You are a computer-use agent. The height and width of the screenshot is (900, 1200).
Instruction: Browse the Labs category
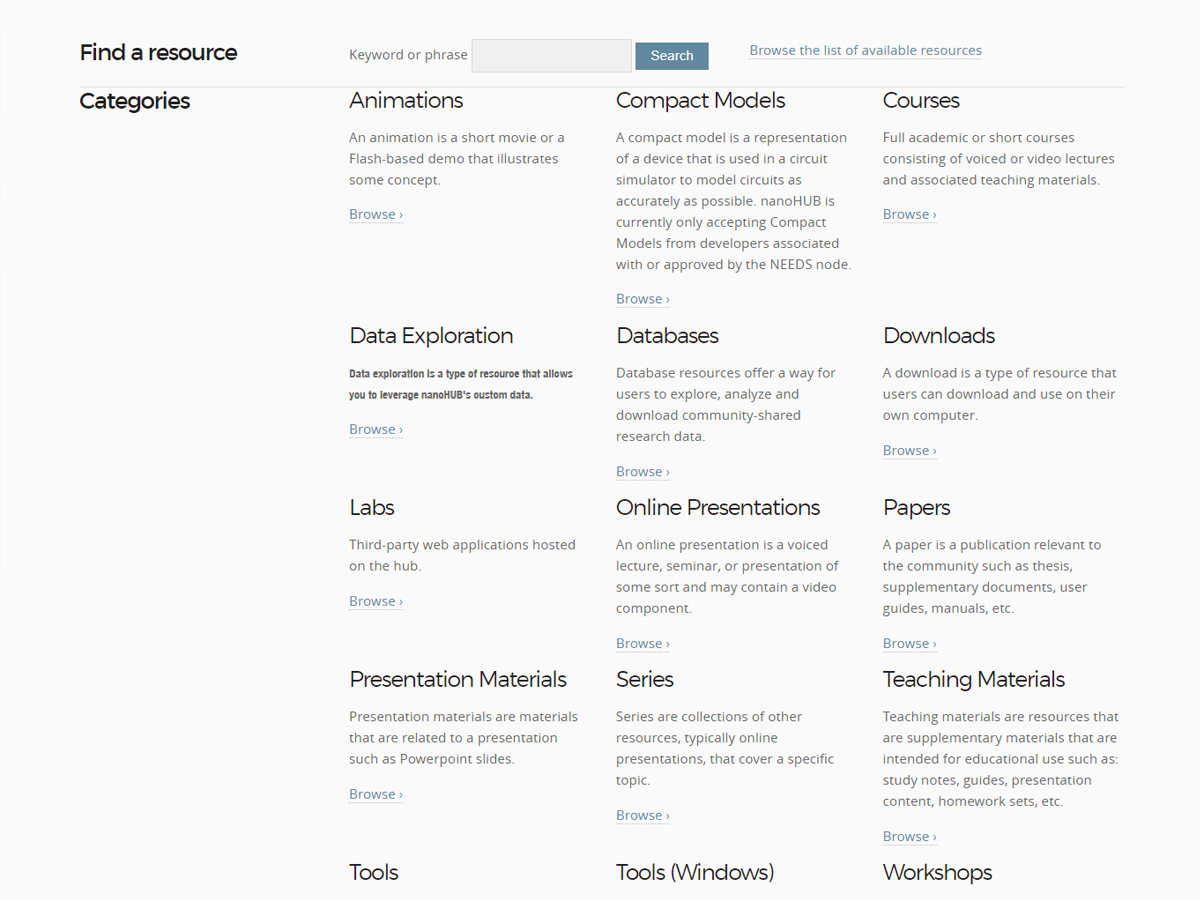pyautogui.click(x=375, y=601)
